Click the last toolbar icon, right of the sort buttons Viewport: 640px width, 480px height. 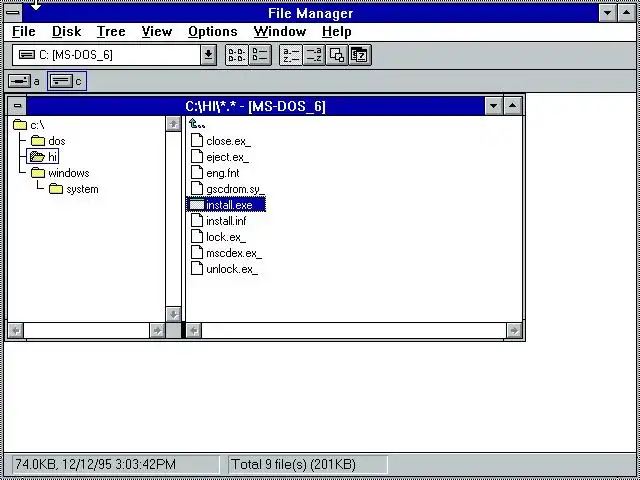pyautogui.click(x=360, y=55)
